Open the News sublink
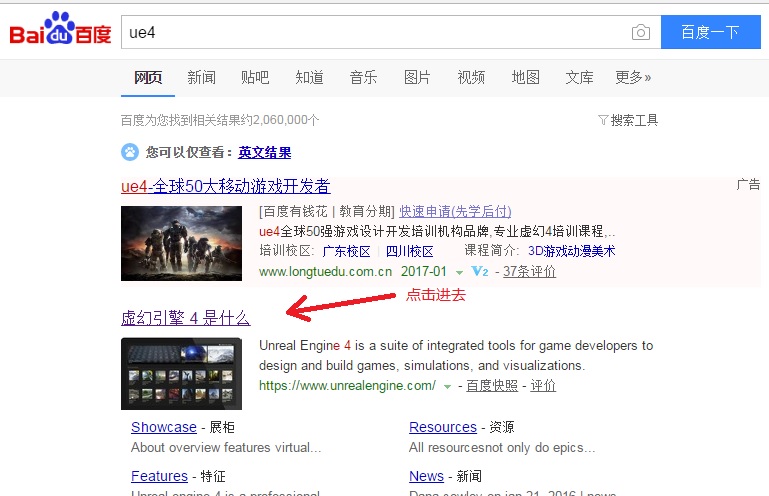Viewport: 769px width, 496px height. point(426,476)
